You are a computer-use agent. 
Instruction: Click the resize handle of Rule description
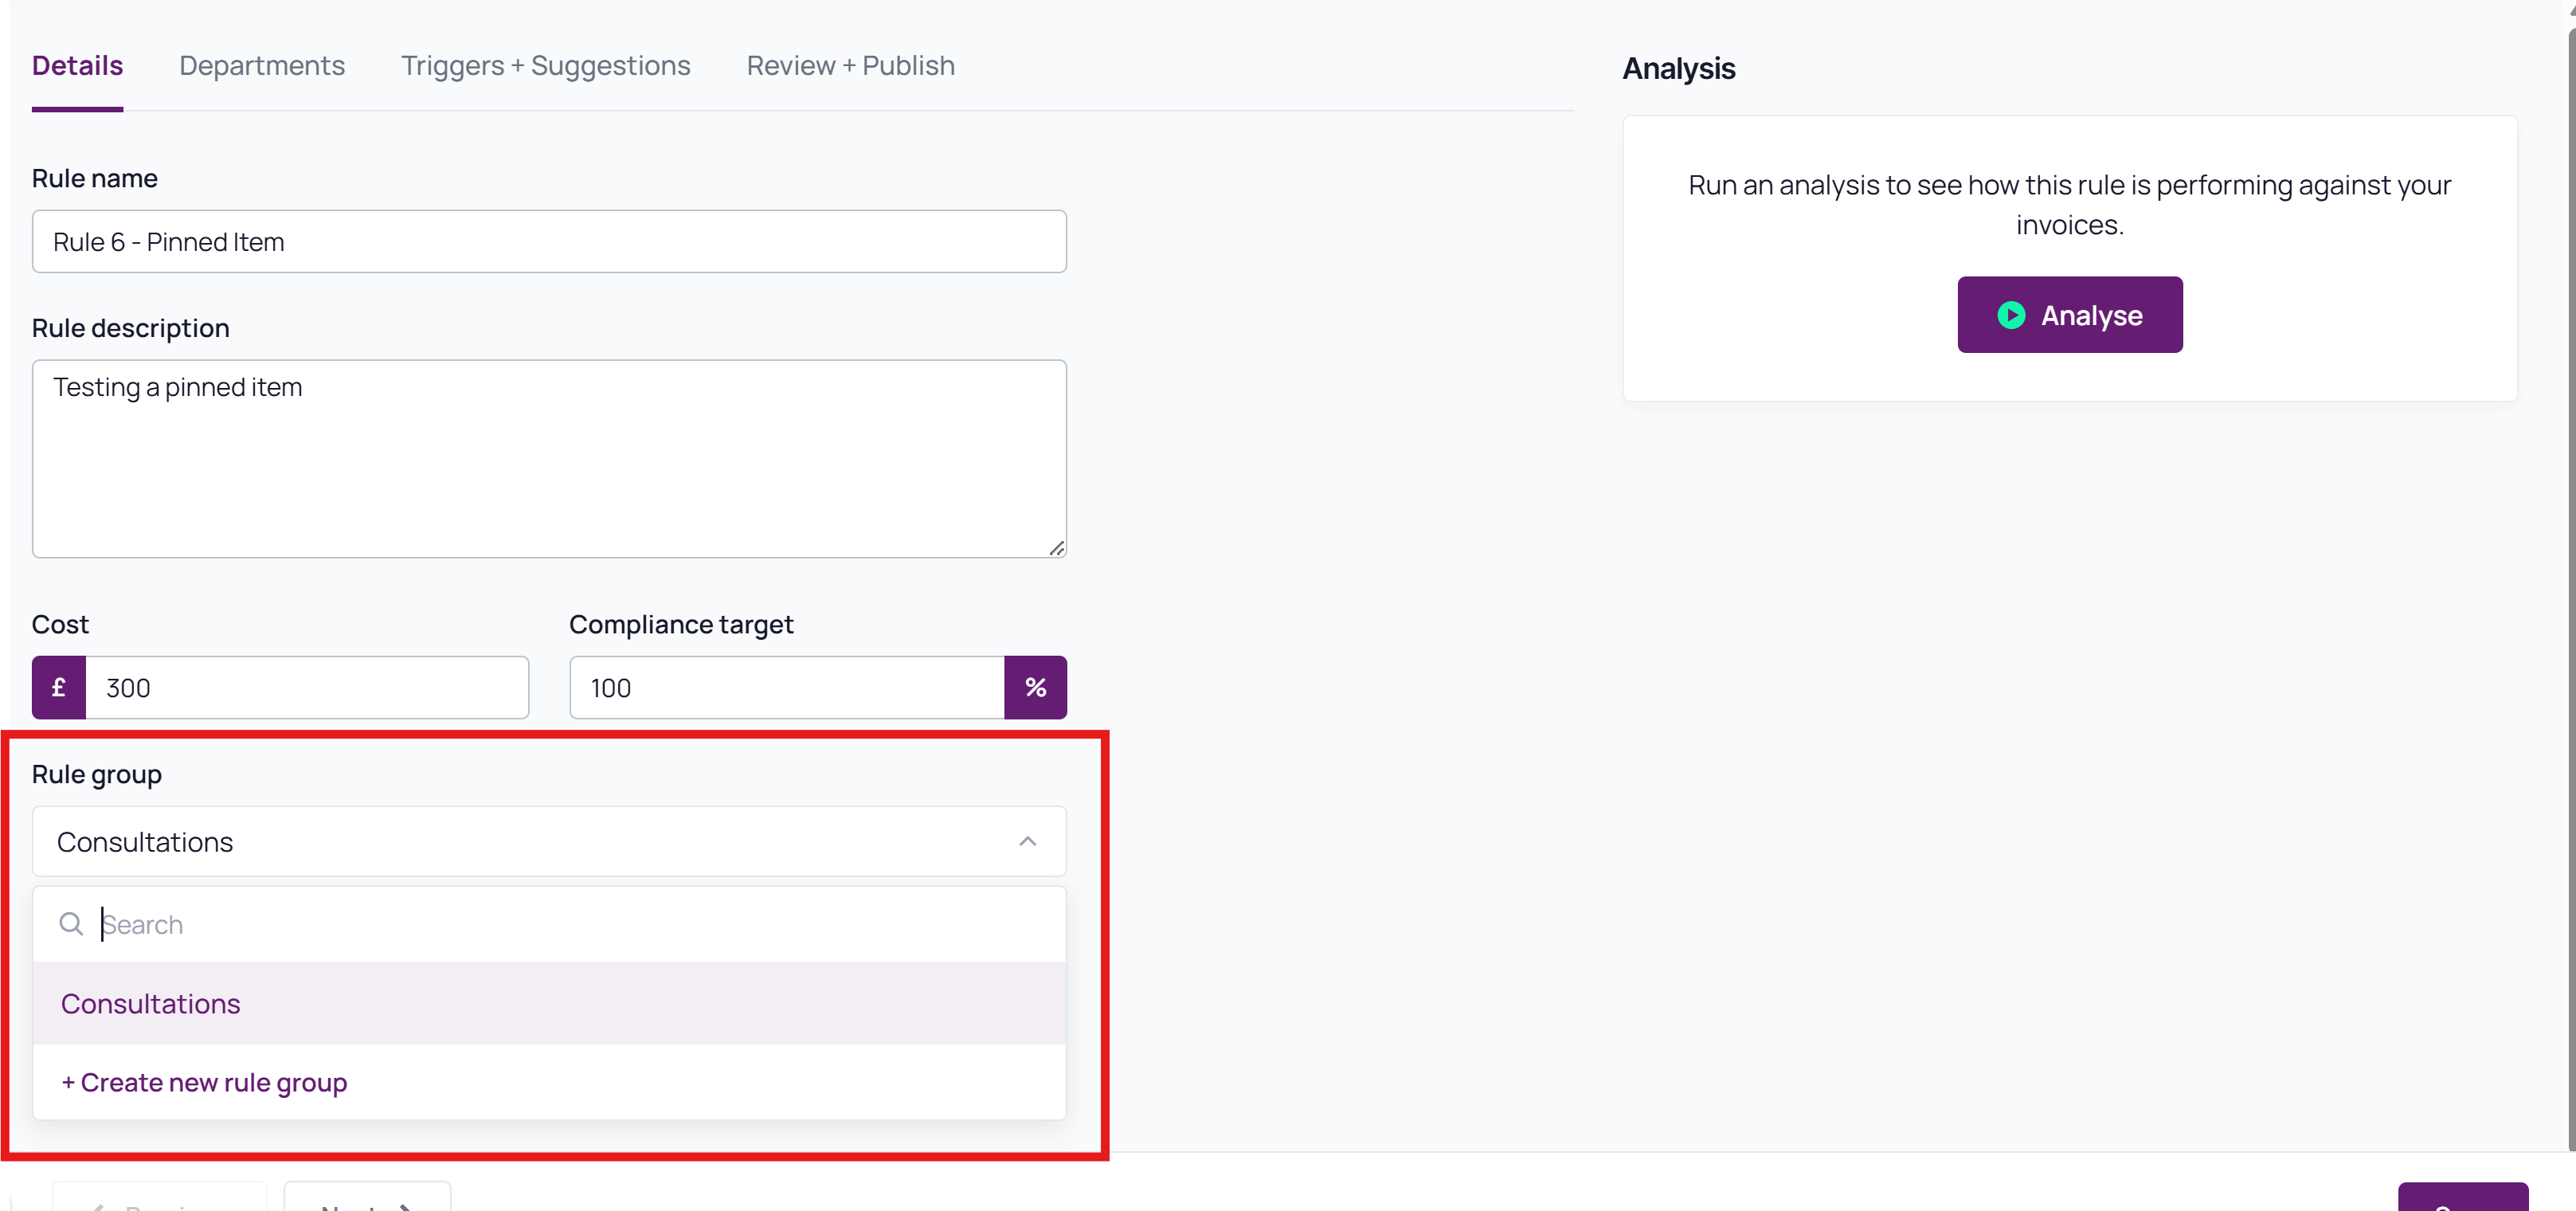pyautogui.click(x=1056, y=548)
